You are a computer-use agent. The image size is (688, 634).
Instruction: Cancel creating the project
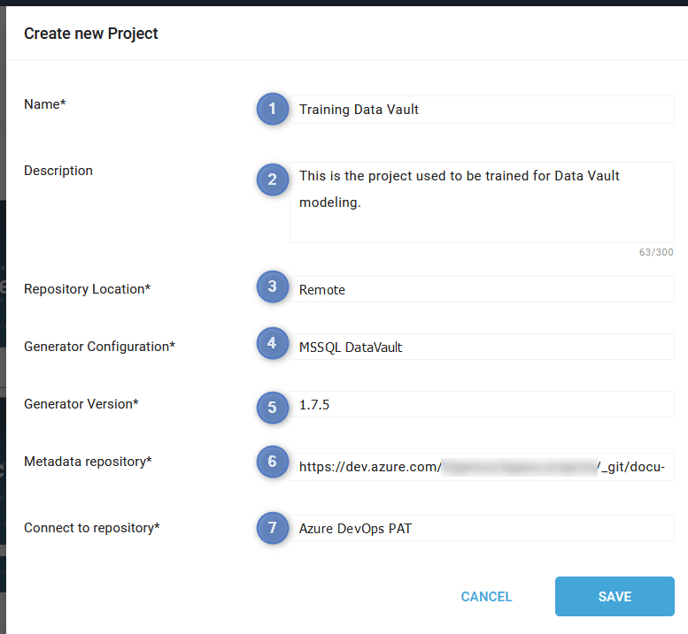(x=486, y=596)
